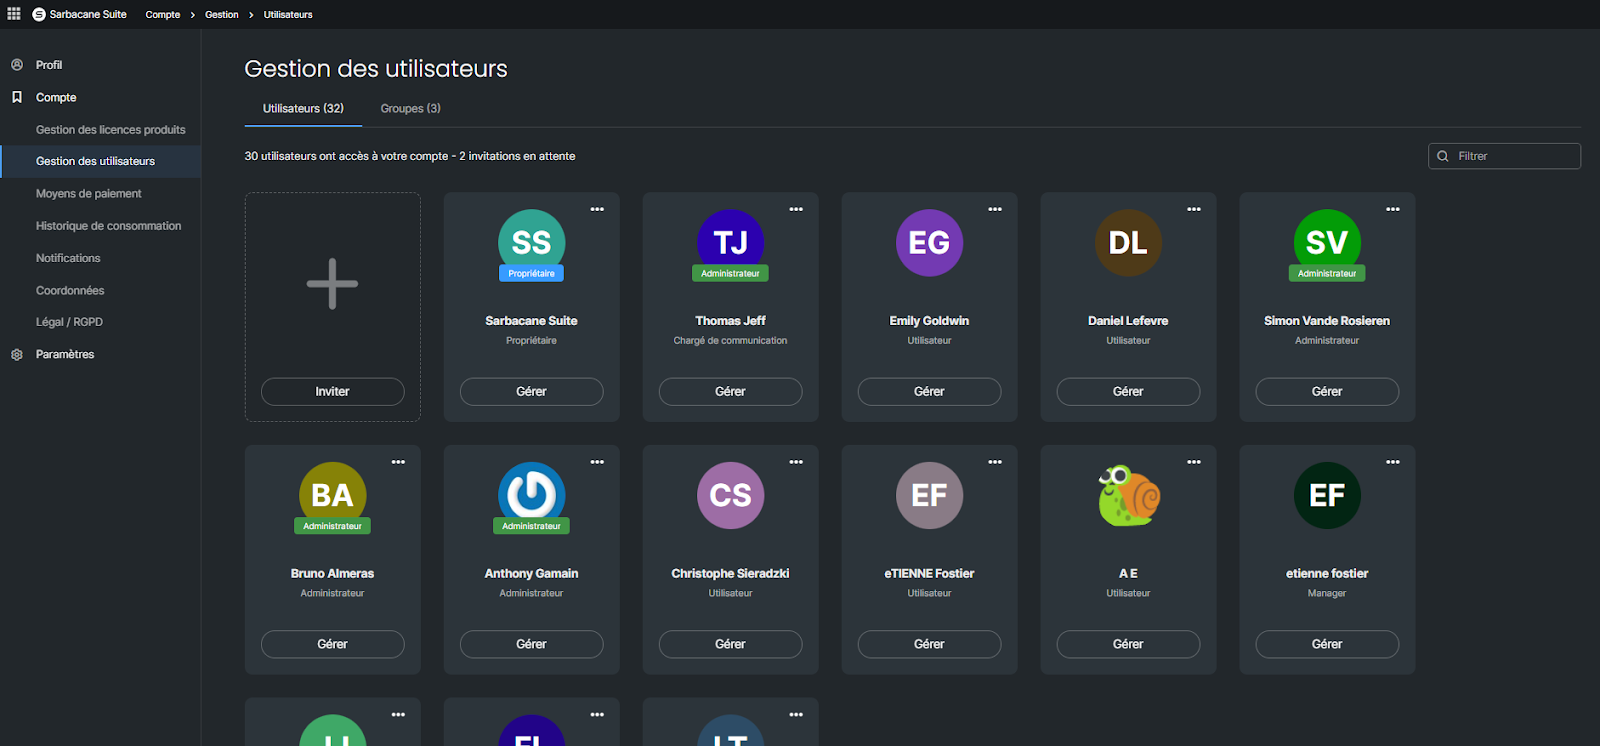1600x746 pixels.
Task: Open more options for eTIENNE Fostier card
Action: tap(995, 462)
